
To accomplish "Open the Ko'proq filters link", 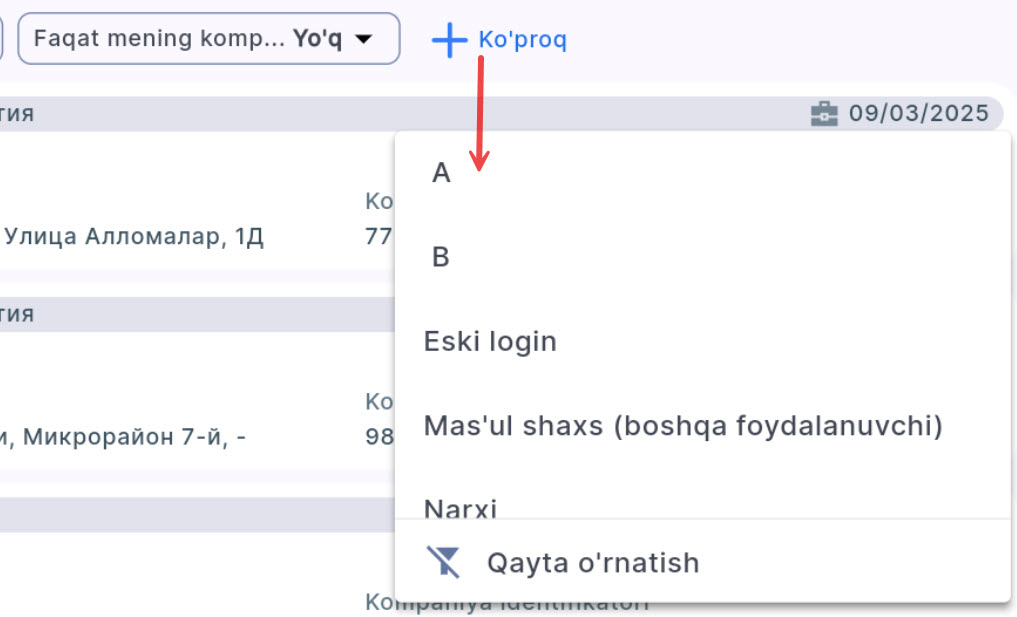I will (522, 40).
